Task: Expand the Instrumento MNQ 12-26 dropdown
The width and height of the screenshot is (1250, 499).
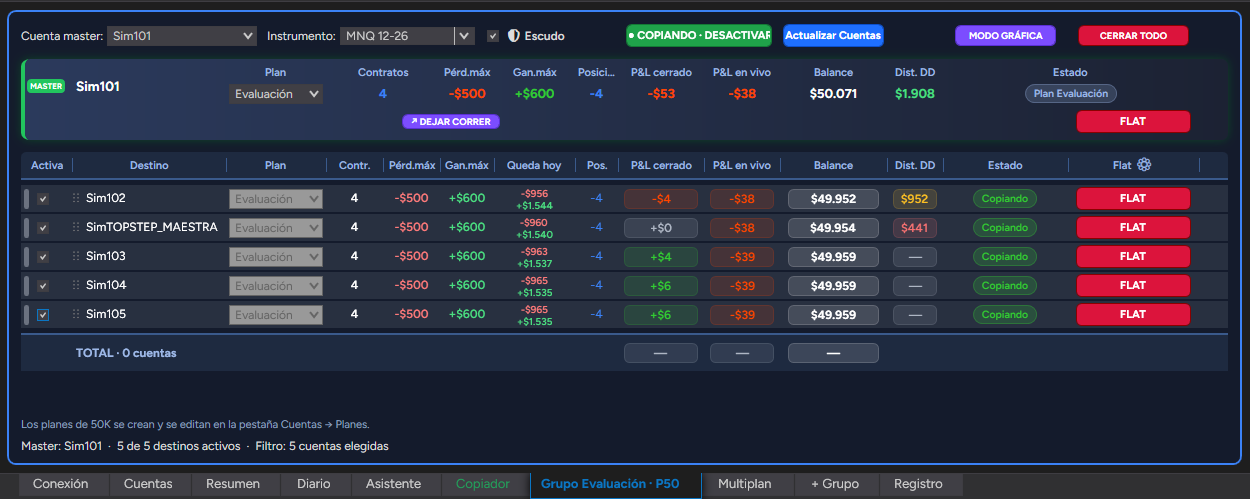Action: [x=407, y=36]
